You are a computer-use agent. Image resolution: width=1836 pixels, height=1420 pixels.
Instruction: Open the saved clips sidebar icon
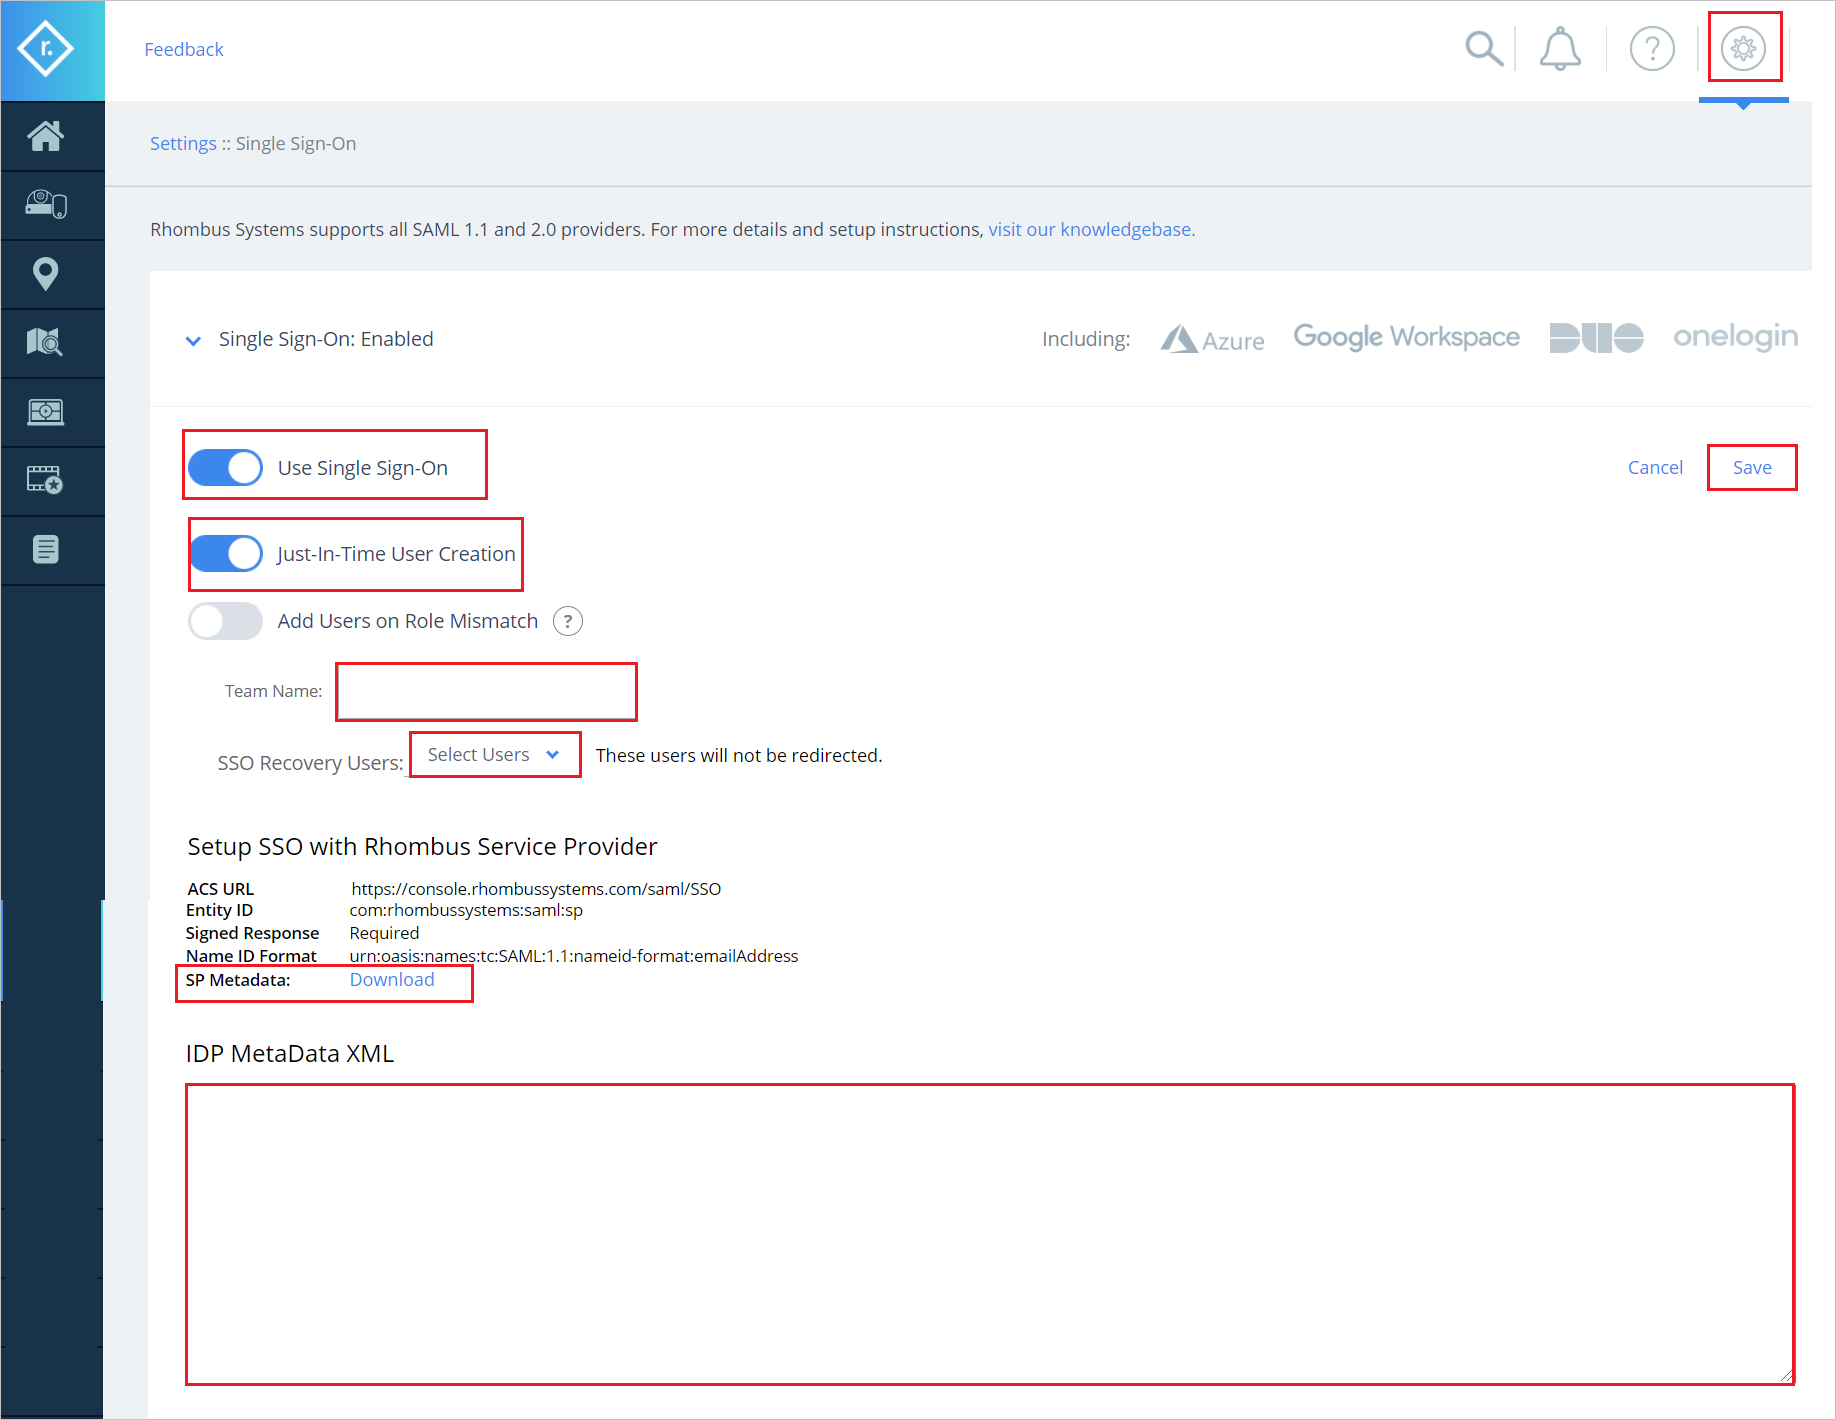(x=46, y=480)
